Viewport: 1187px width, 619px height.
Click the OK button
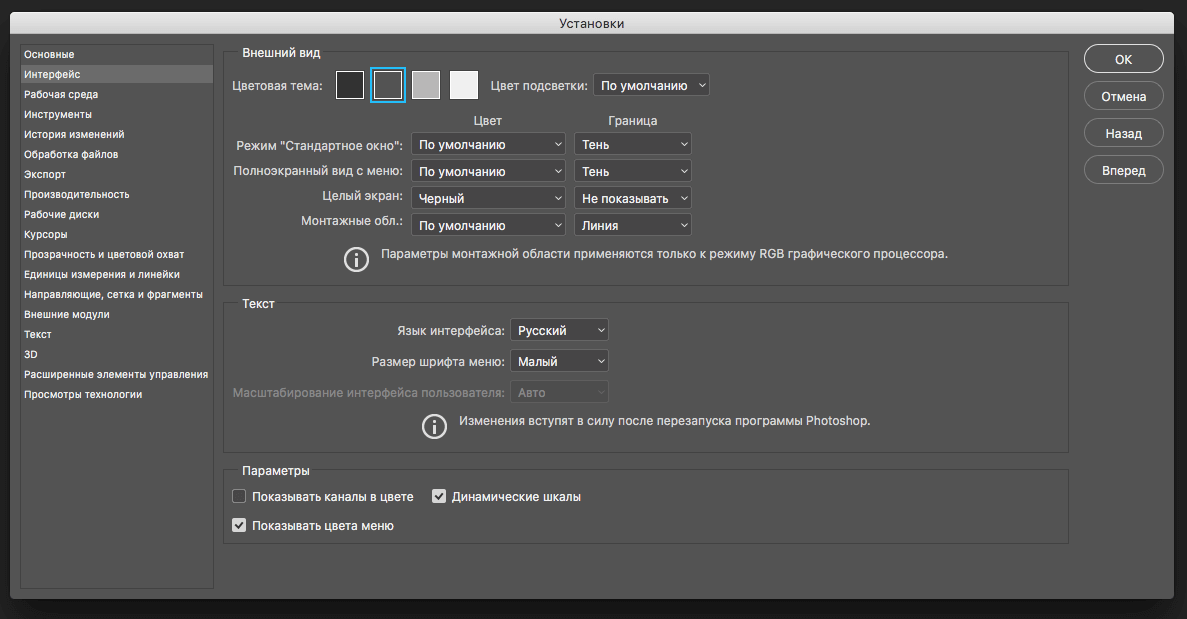[1123, 59]
